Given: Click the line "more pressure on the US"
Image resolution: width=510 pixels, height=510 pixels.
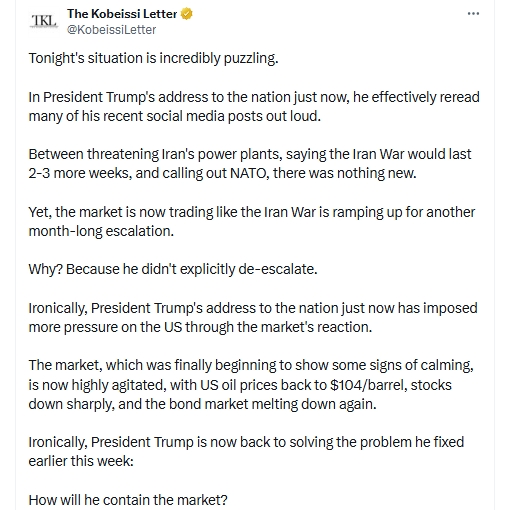Looking at the screenshot, I should tap(200, 327).
